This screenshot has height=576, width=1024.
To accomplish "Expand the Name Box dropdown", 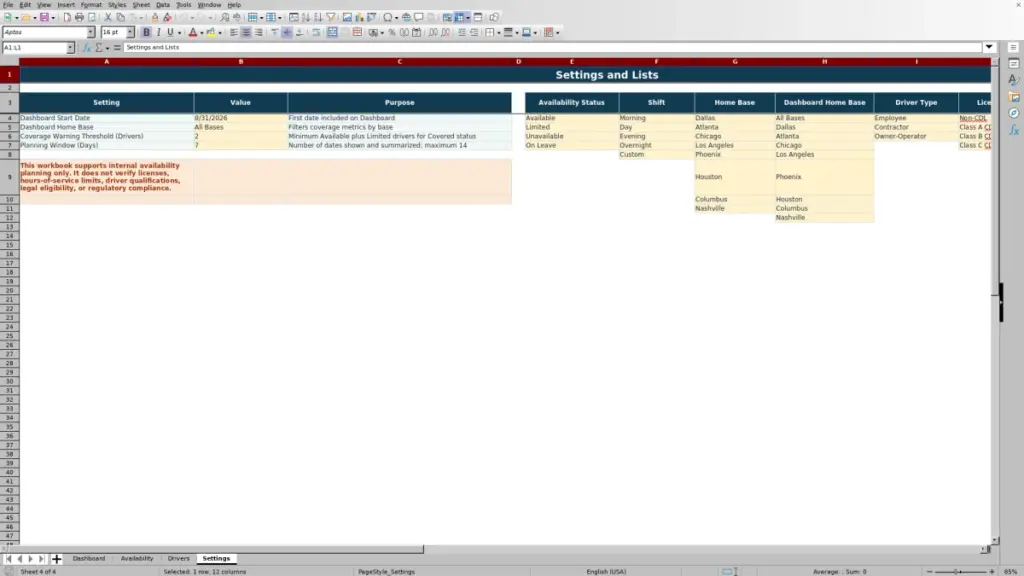I will (x=70, y=48).
